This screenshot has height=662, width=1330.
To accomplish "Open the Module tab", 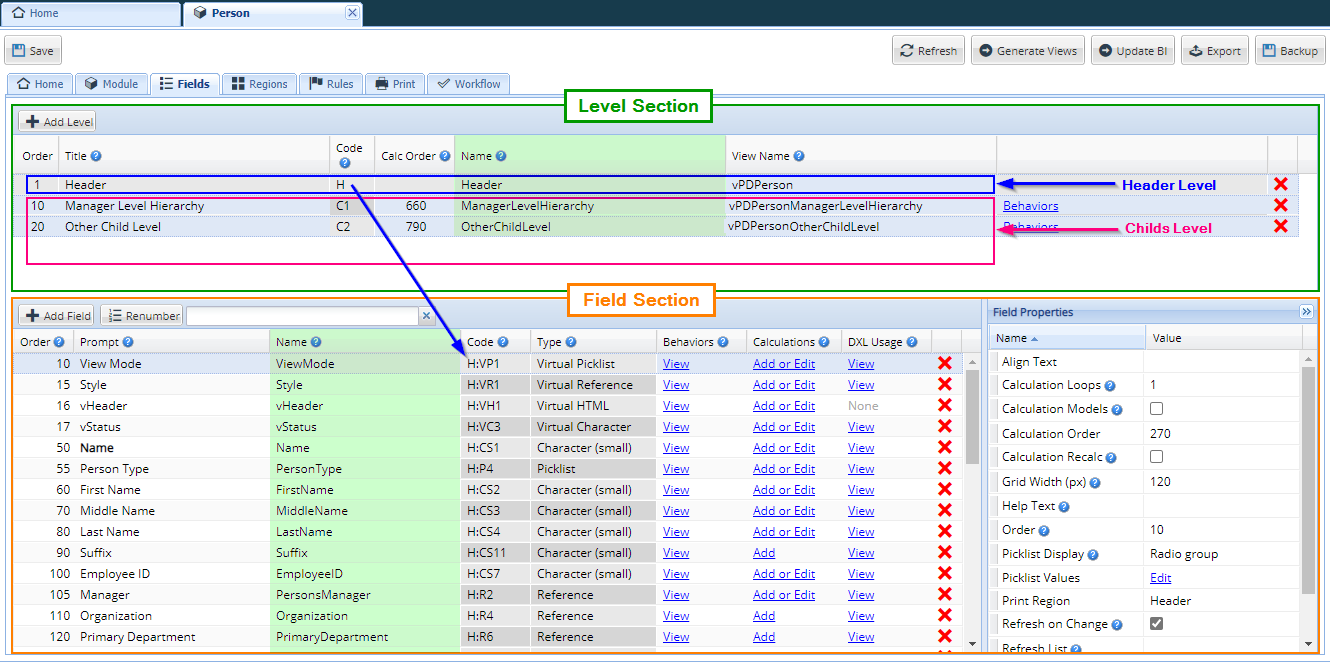I will [111, 84].
